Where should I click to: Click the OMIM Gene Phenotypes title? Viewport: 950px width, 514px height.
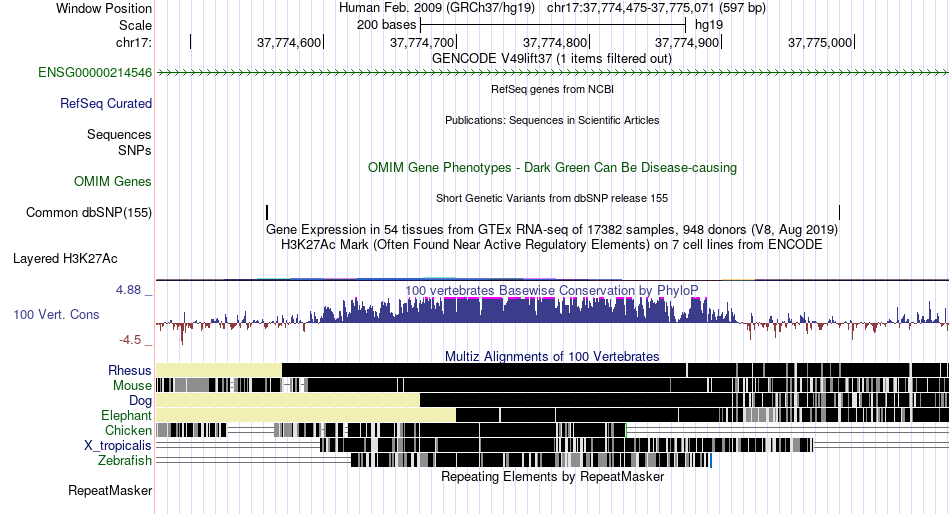tap(553, 168)
